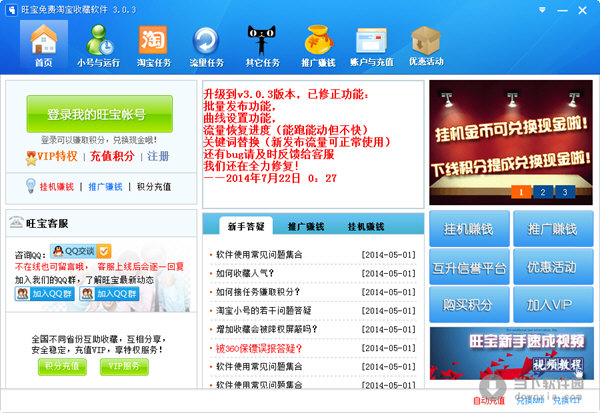Open 淘宝任务 toolbar icon
600x413 pixels.
coord(153,45)
